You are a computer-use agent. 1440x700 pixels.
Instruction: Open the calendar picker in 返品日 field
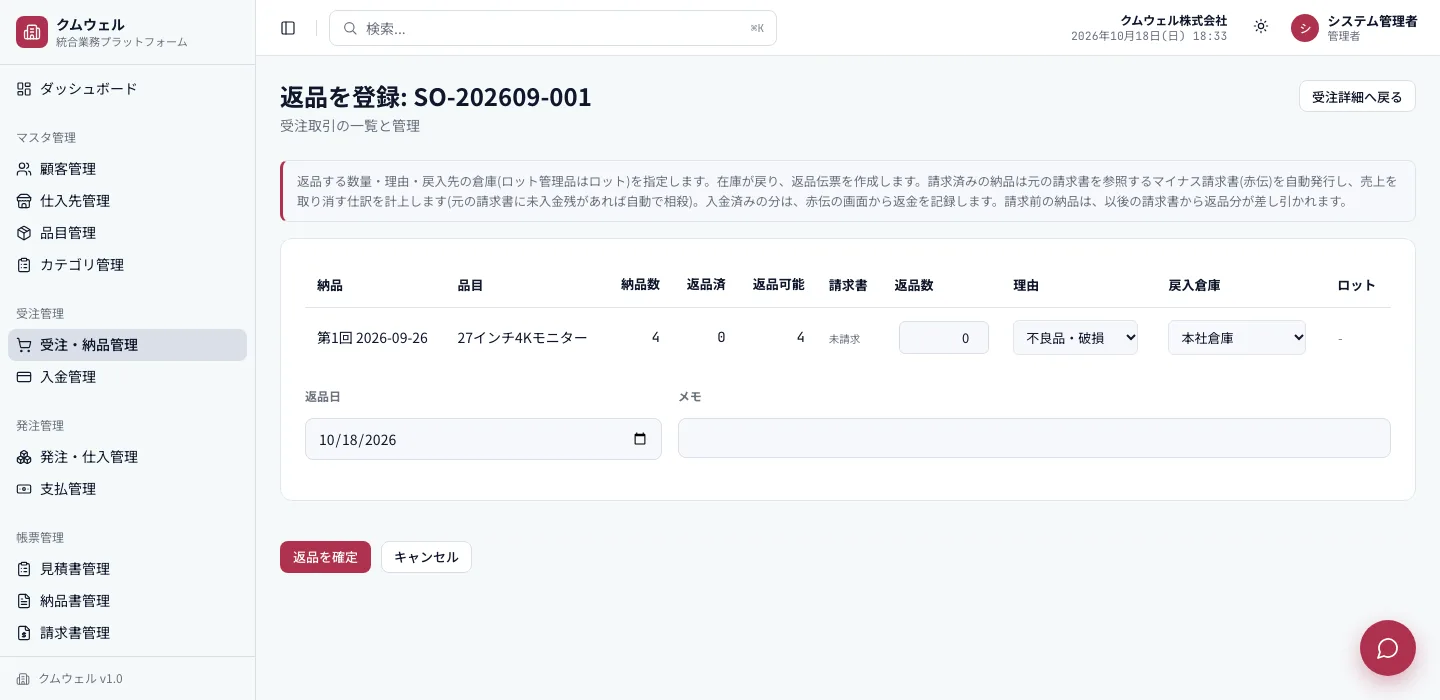(640, 439)
